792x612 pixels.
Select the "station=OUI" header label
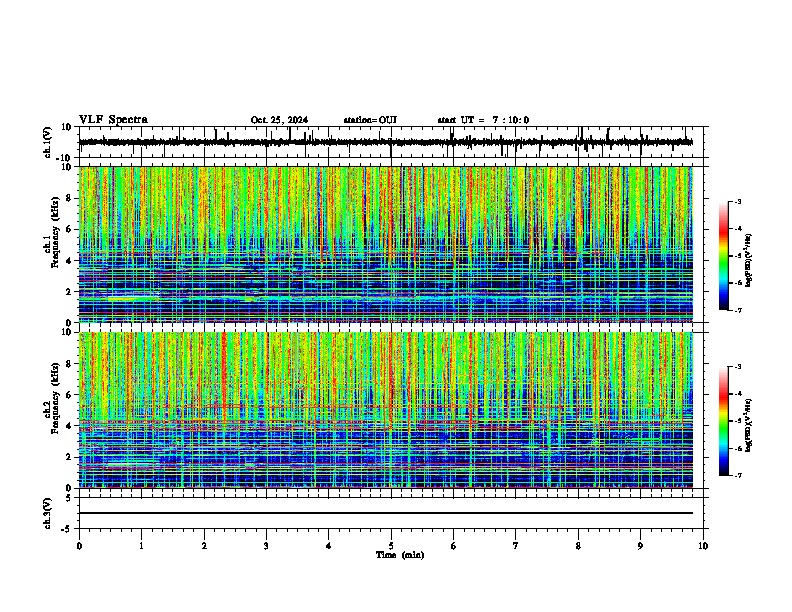[370, 120]
